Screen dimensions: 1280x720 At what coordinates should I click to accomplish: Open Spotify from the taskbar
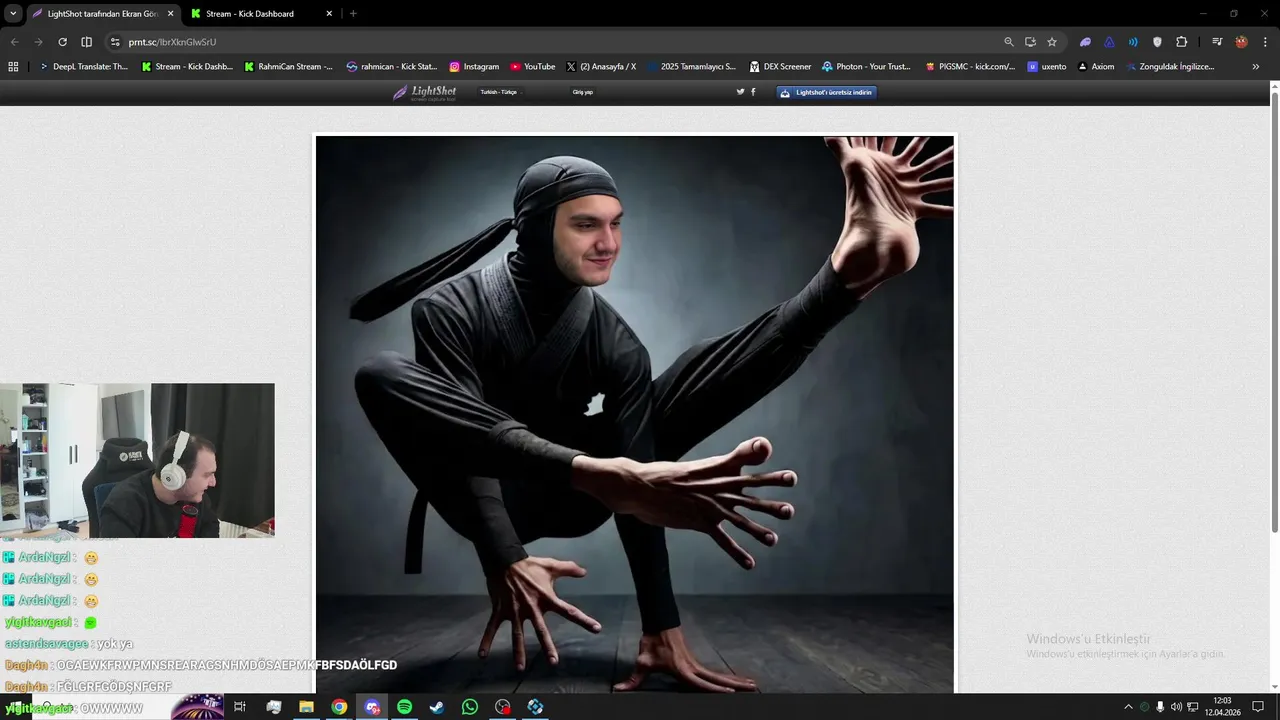(x=404, y=707)
